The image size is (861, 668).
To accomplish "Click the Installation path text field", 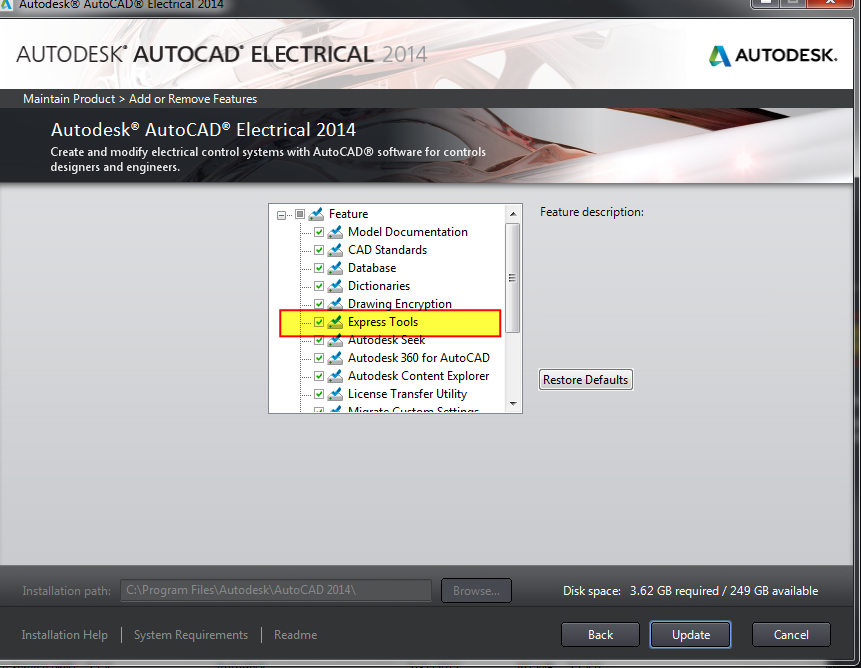I will coord(275,590).
